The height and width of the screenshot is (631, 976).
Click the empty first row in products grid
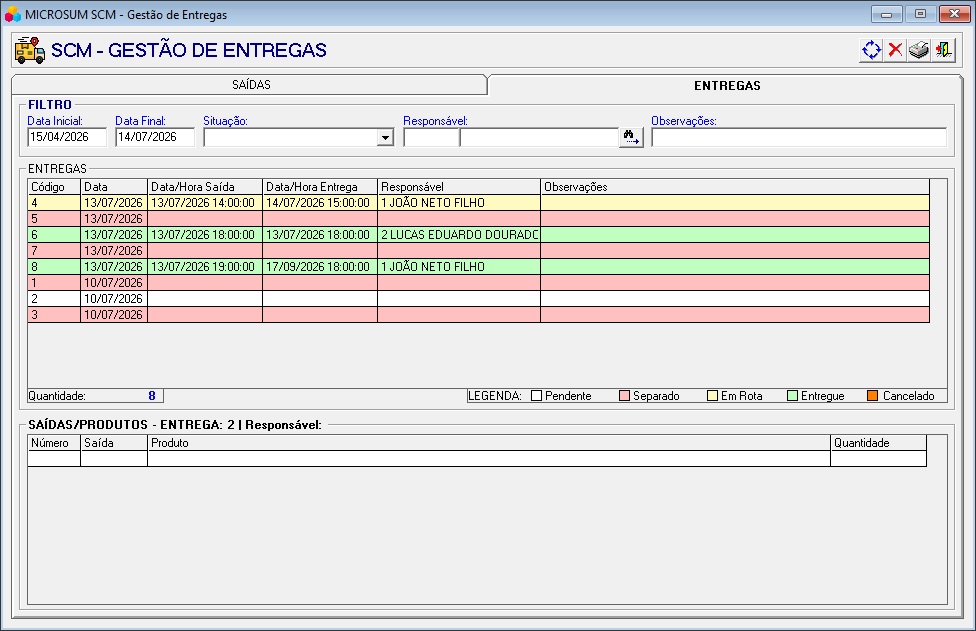477,459
